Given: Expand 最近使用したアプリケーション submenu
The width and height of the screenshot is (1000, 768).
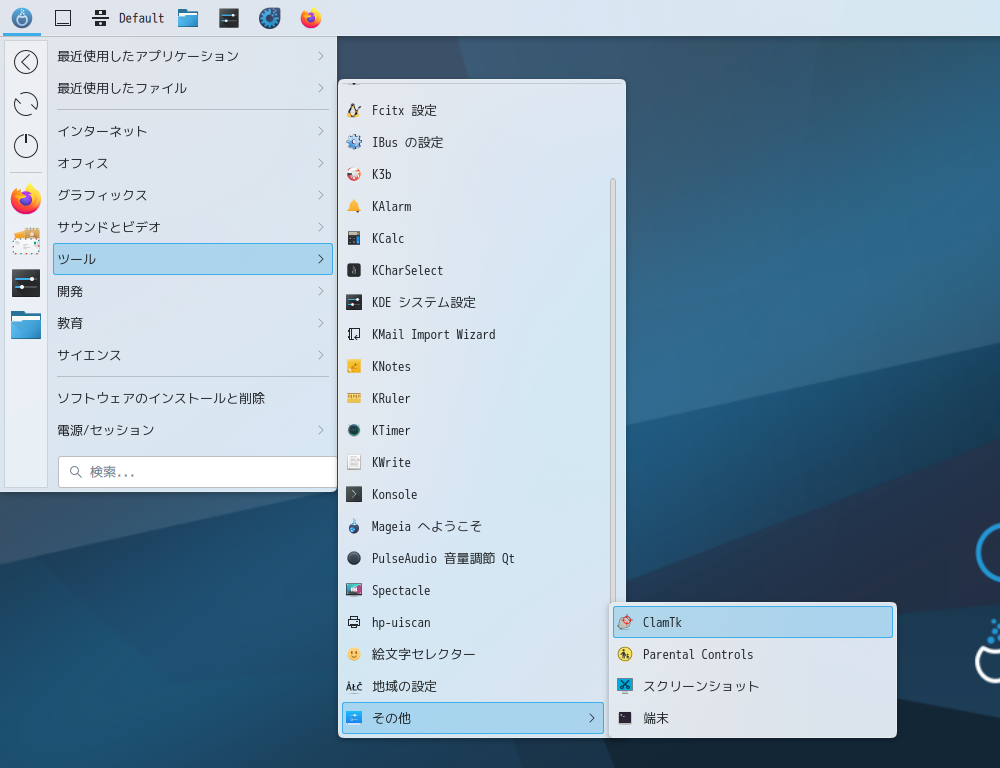Looking at the screenshot, I should [193, 56].
